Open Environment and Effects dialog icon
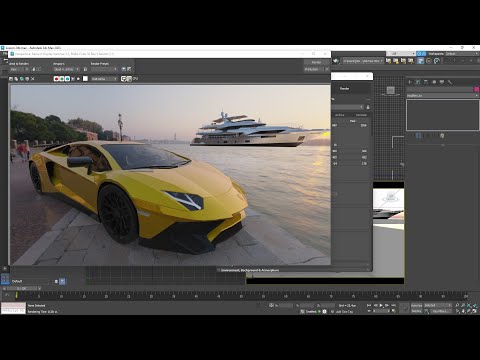 click(x=129, y=69)
